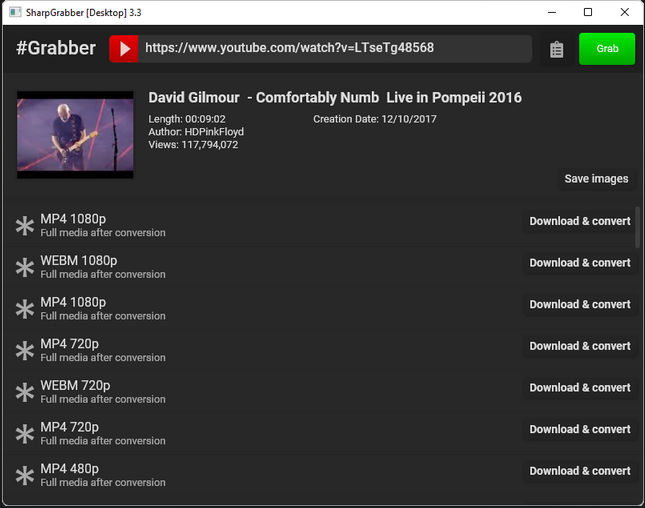Click the asterisk icon beside WEBM 720p

click(25, 392)
